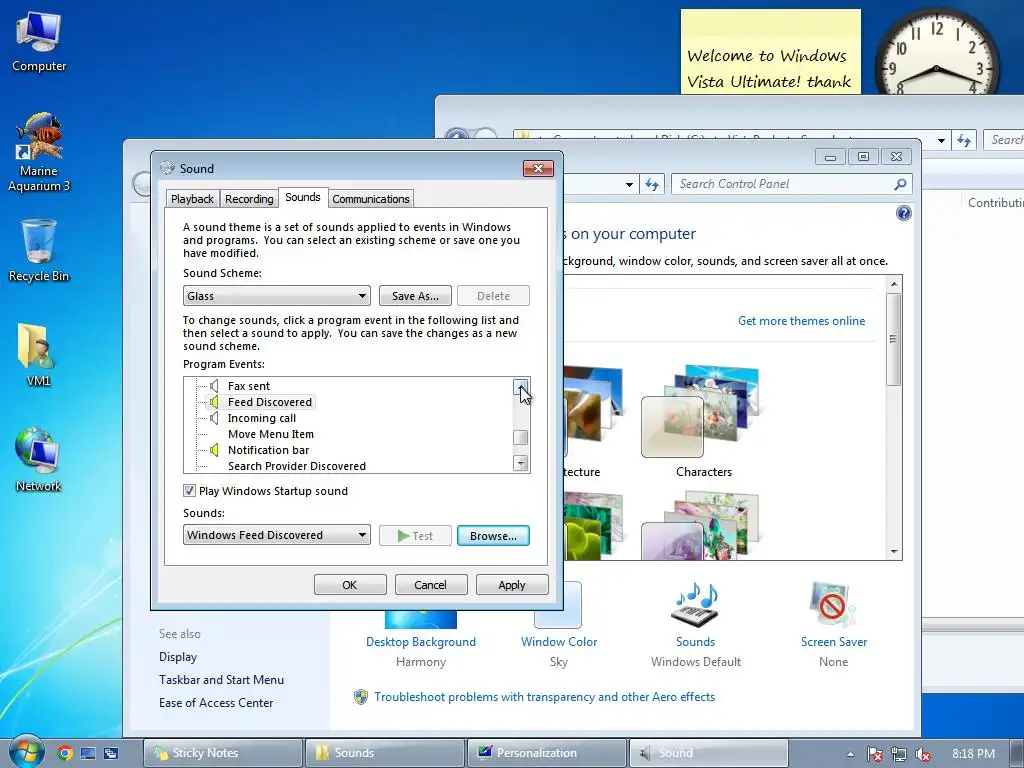Click the speaker icon next to Notification bar
The image size is (1024, 768).
point(214,450)
